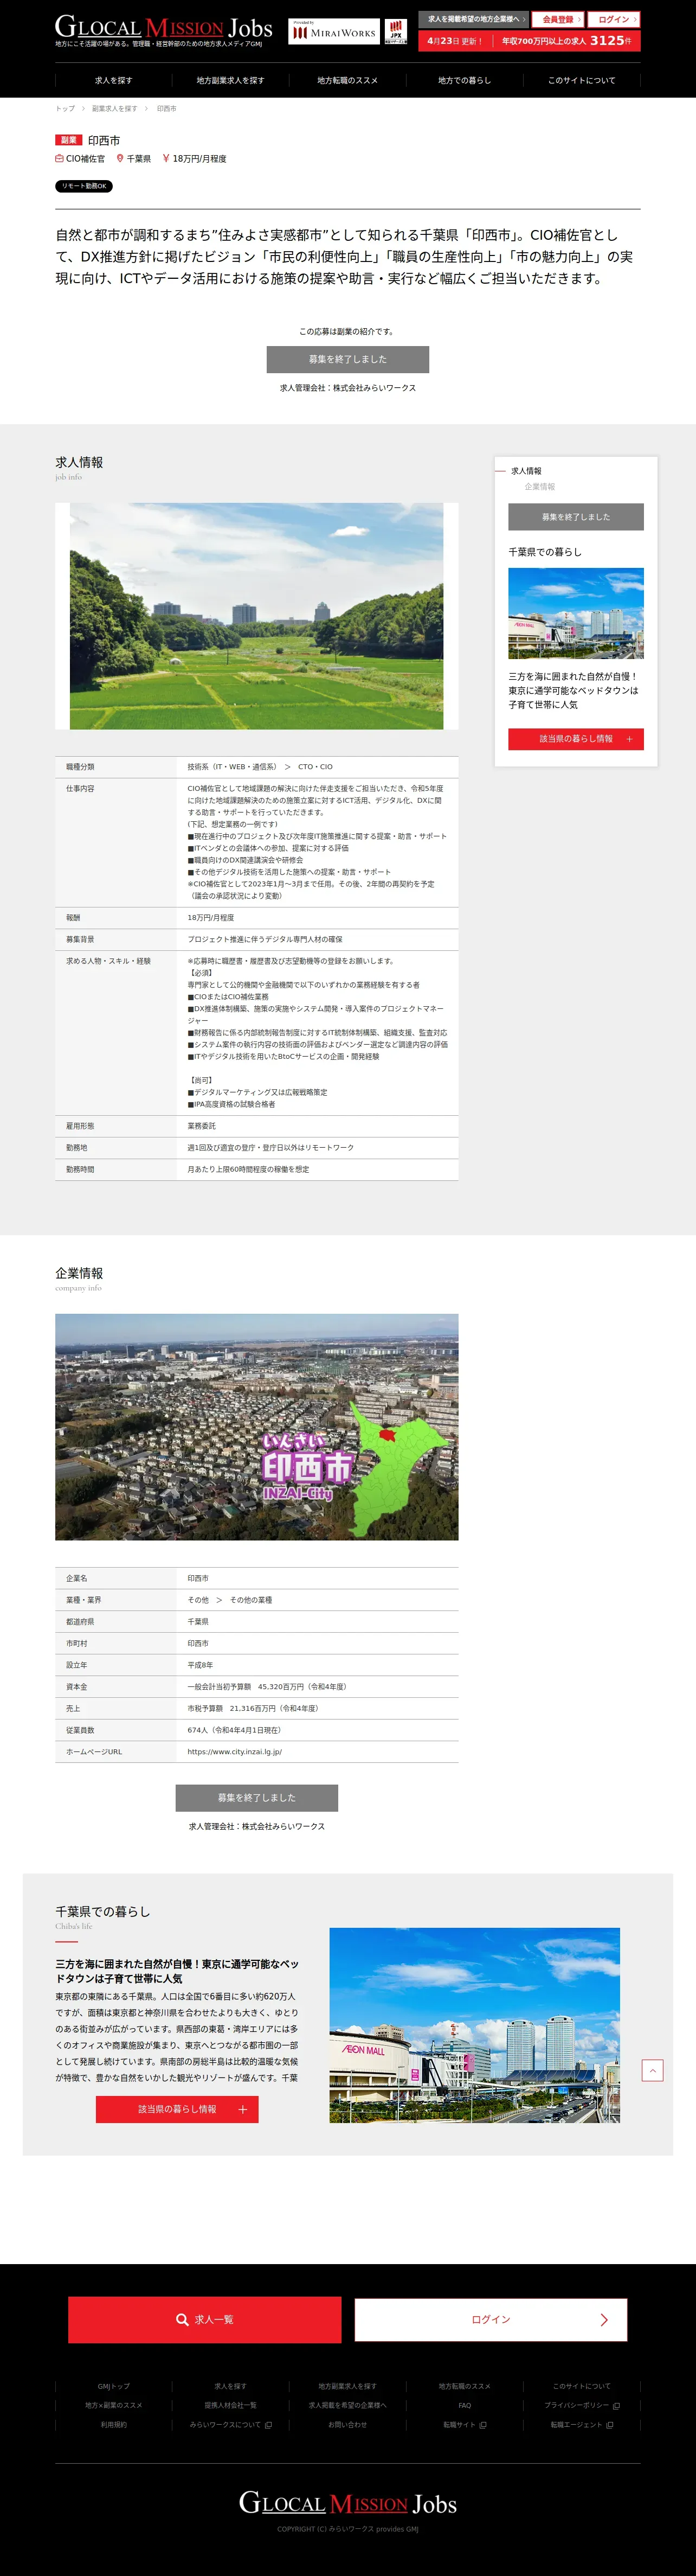696x2576 pixels.
Task: Click external-link icon next to みらいワークスについて
Action: coord(268,2424)
